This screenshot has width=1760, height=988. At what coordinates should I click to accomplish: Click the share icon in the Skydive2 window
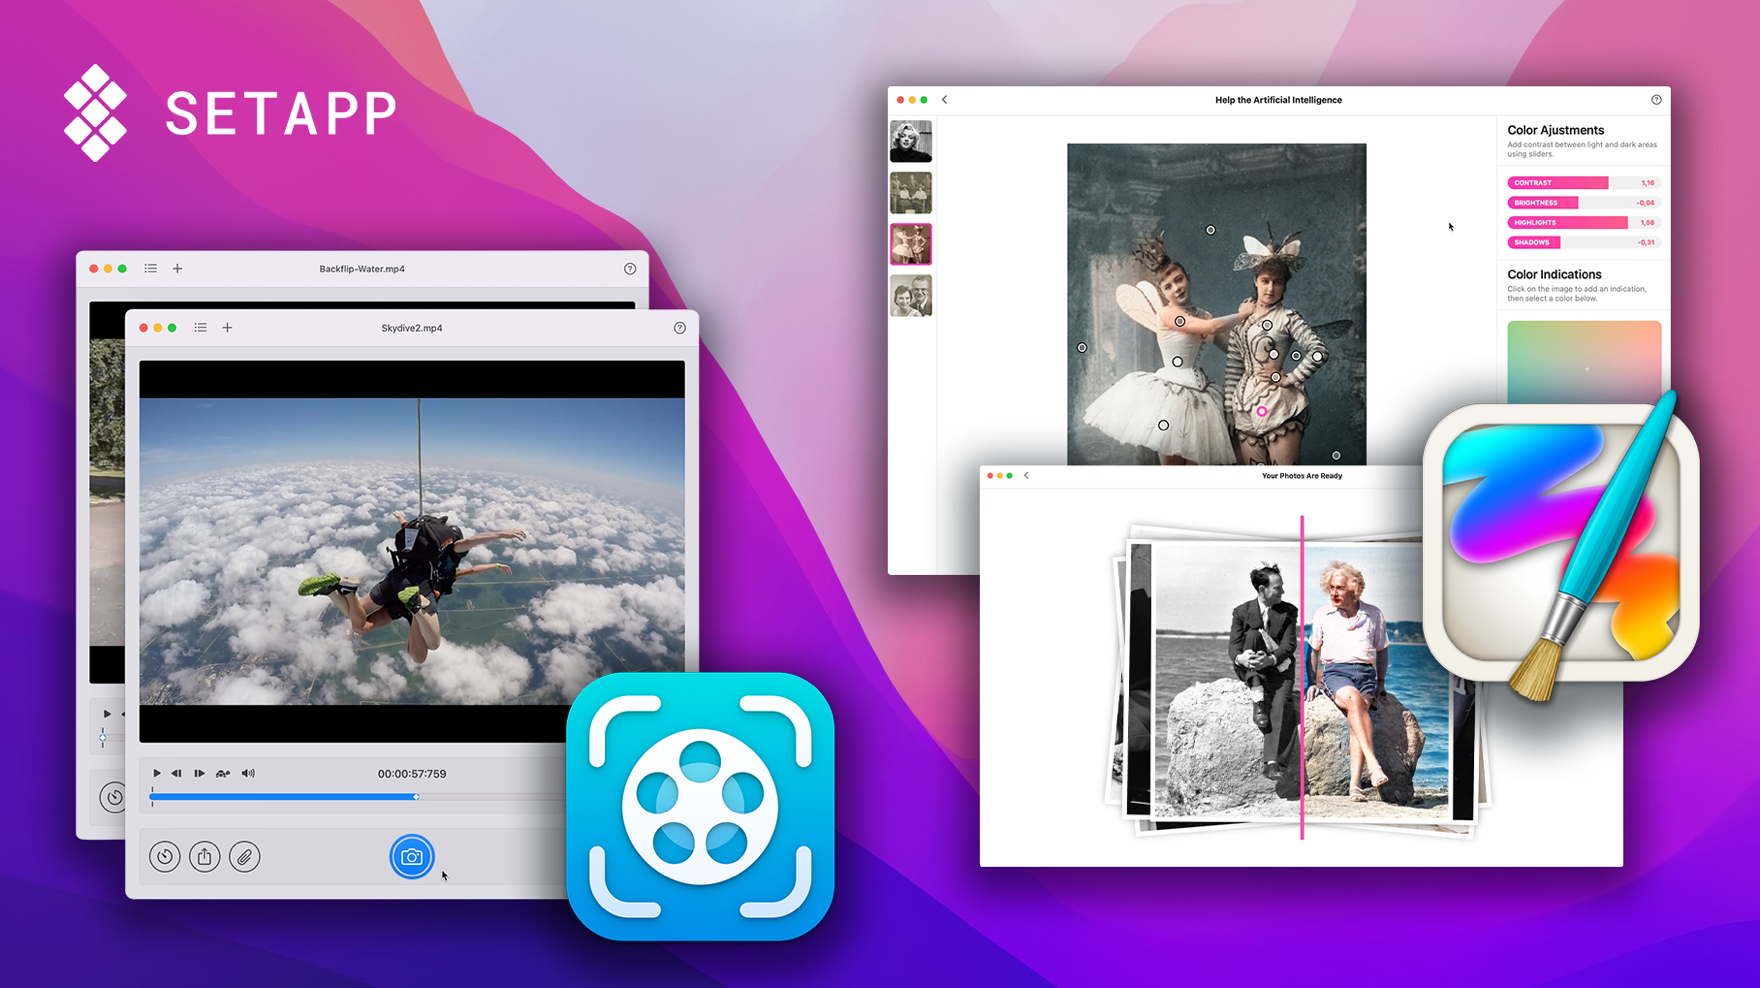pos(205,857)
